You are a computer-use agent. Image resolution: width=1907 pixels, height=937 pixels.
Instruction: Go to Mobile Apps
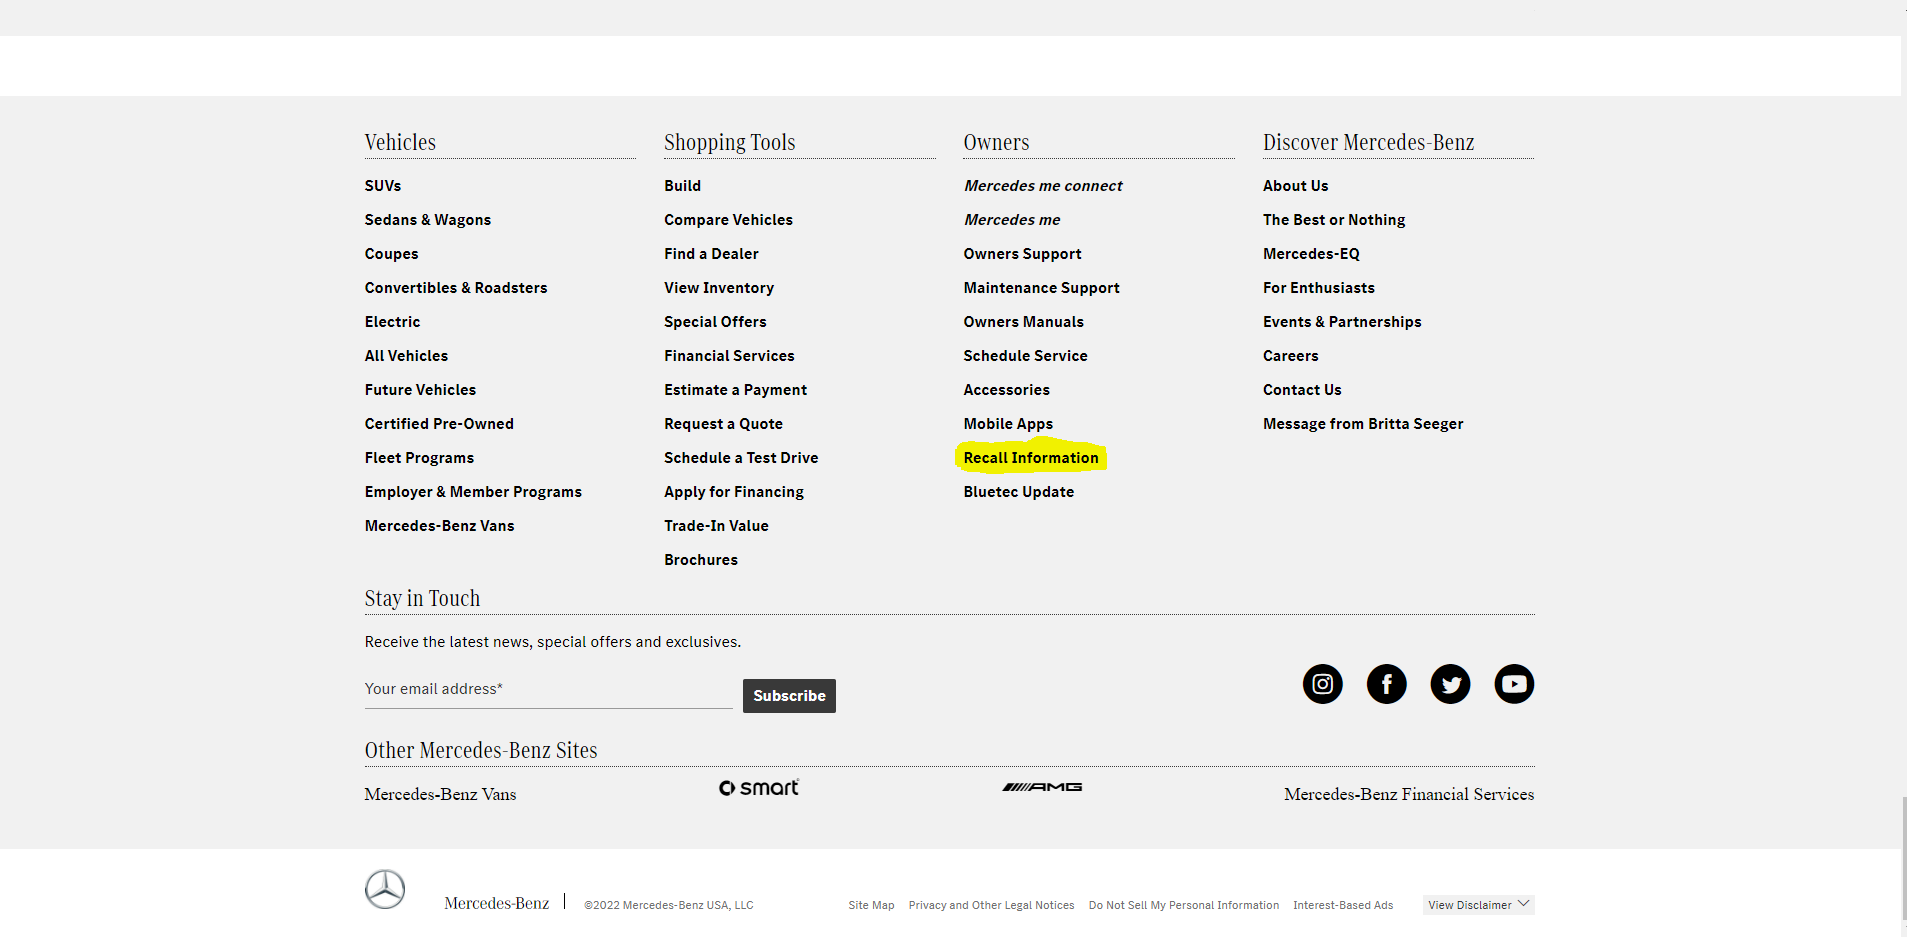pyautogui.click(x=1008, y=424)
